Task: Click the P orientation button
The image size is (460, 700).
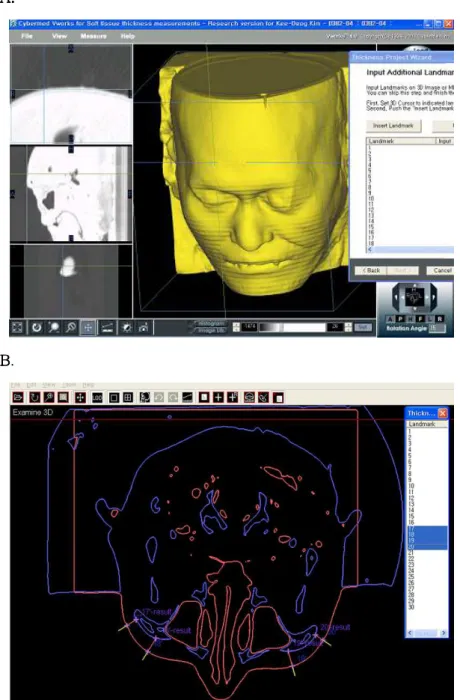Action: tap(400, 319)
